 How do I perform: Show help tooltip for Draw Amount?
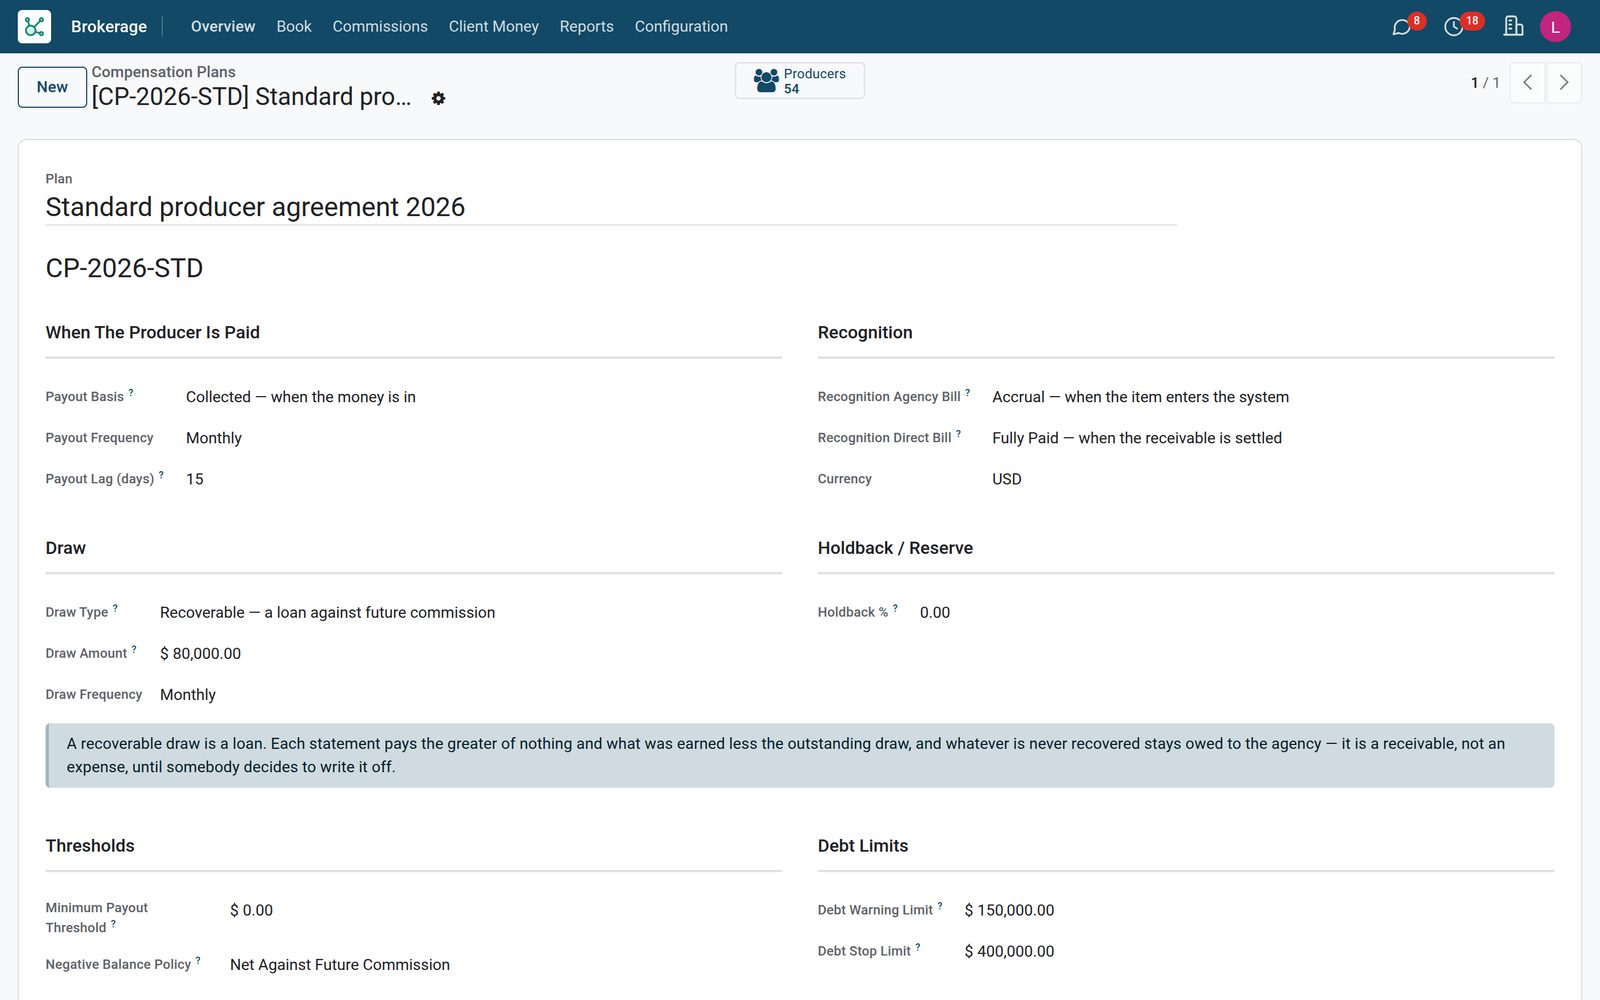(x=134, y=649)
